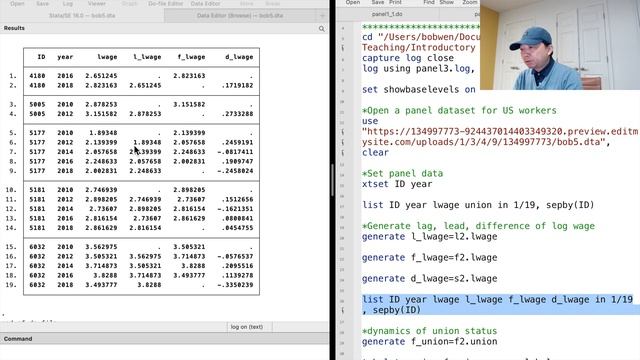Image resolution: width=640 pixels, height=360 pixels.
Task: Click the d_lwage value .0454755 in row 14
Action: (x=237, y=228)
